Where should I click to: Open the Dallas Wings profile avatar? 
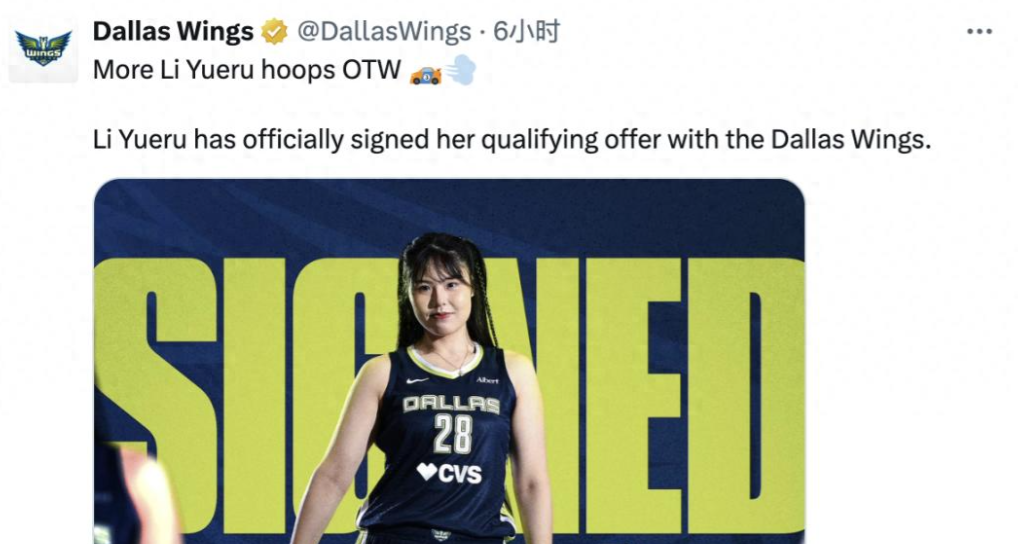(43, 50)
